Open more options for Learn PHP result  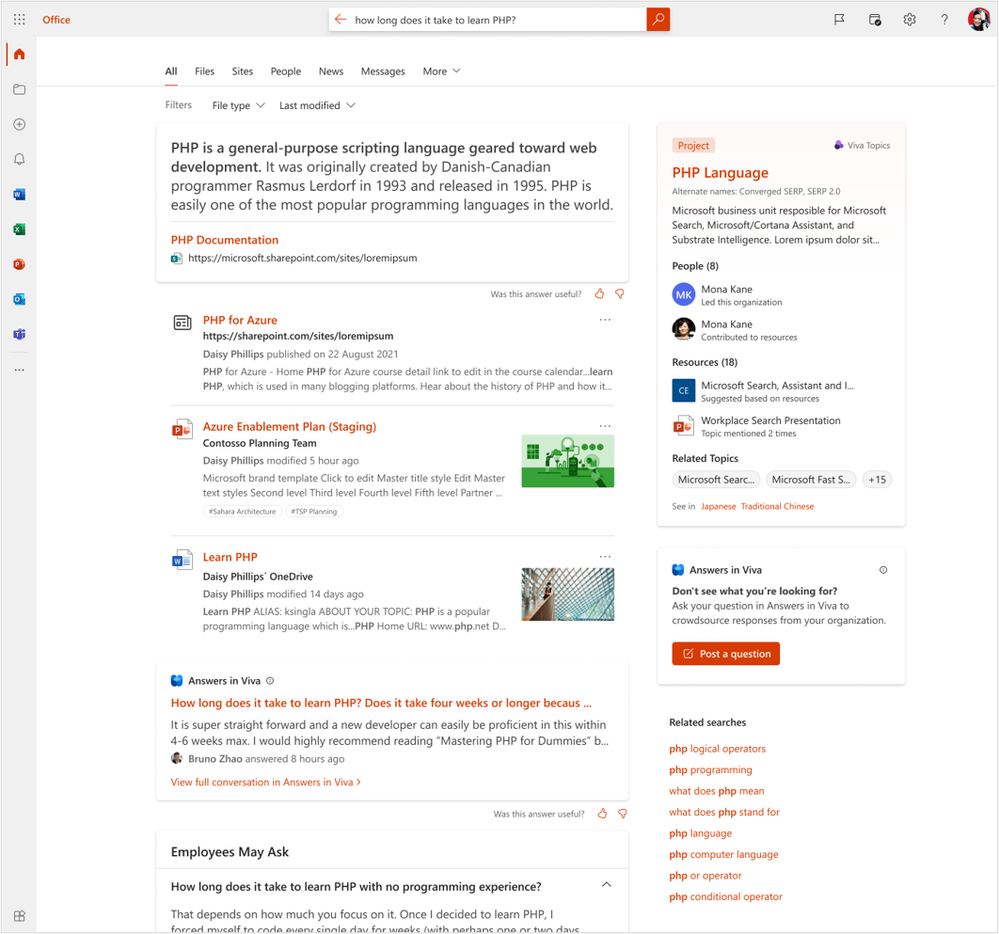click(605, 557)
